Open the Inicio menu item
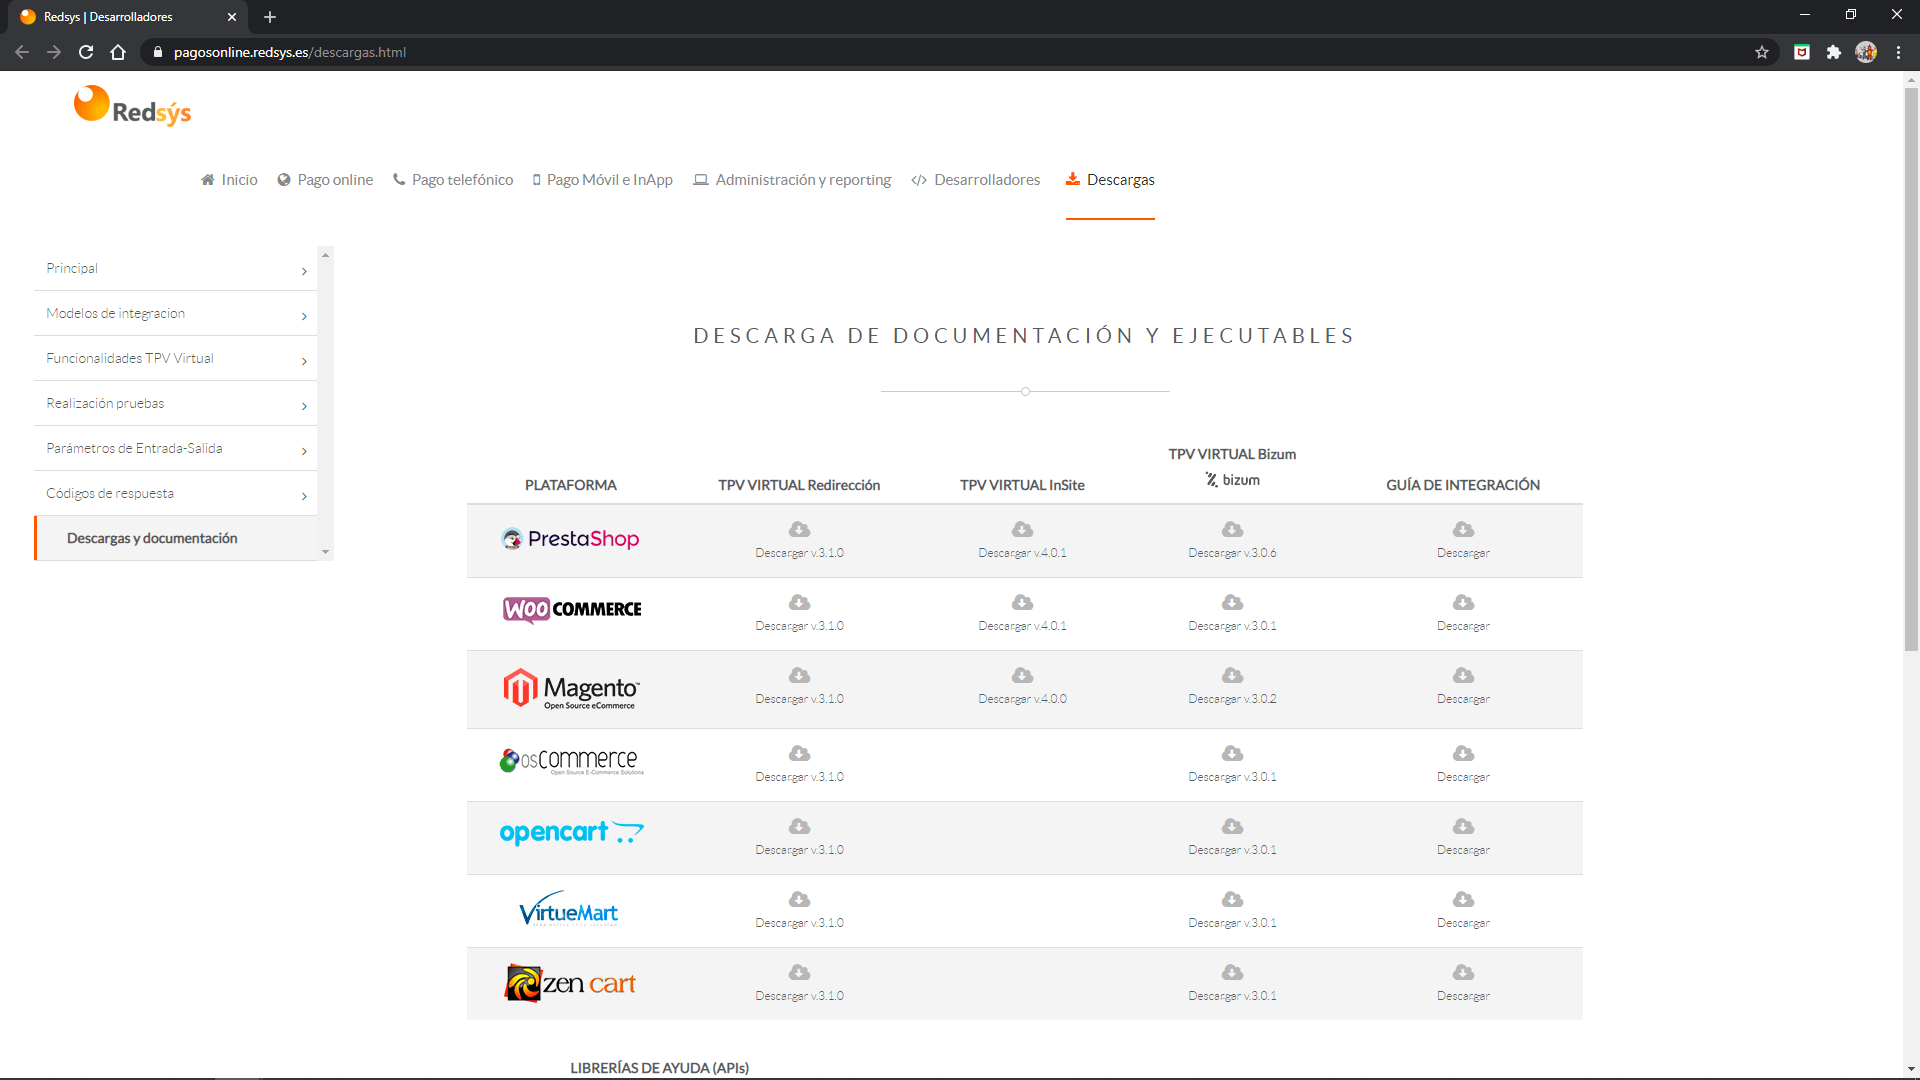Viewport: 1920px width, 1080px height. [x=229, y=180]
